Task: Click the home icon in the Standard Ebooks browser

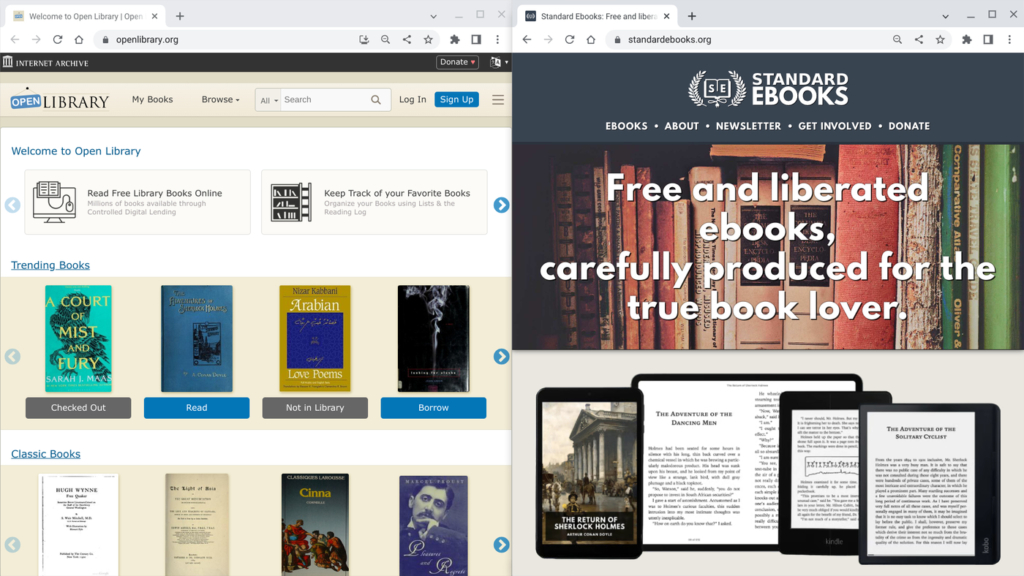Action: tap(590, 41)
